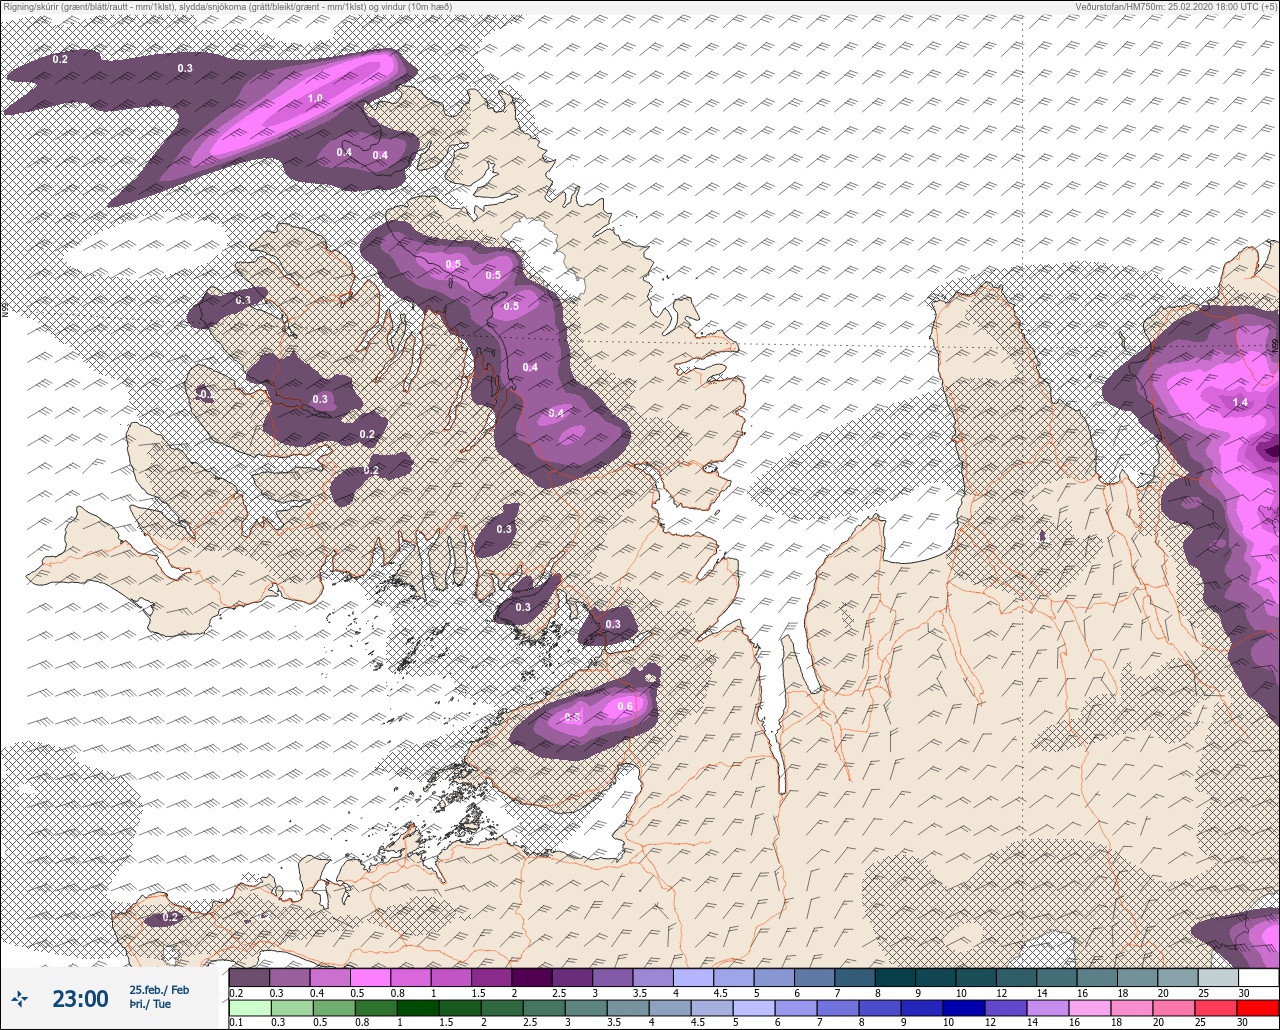Click the four-pointed star icon beside 23:00
This screenshot has width=1280, height=1030.
tap(19, 998)
